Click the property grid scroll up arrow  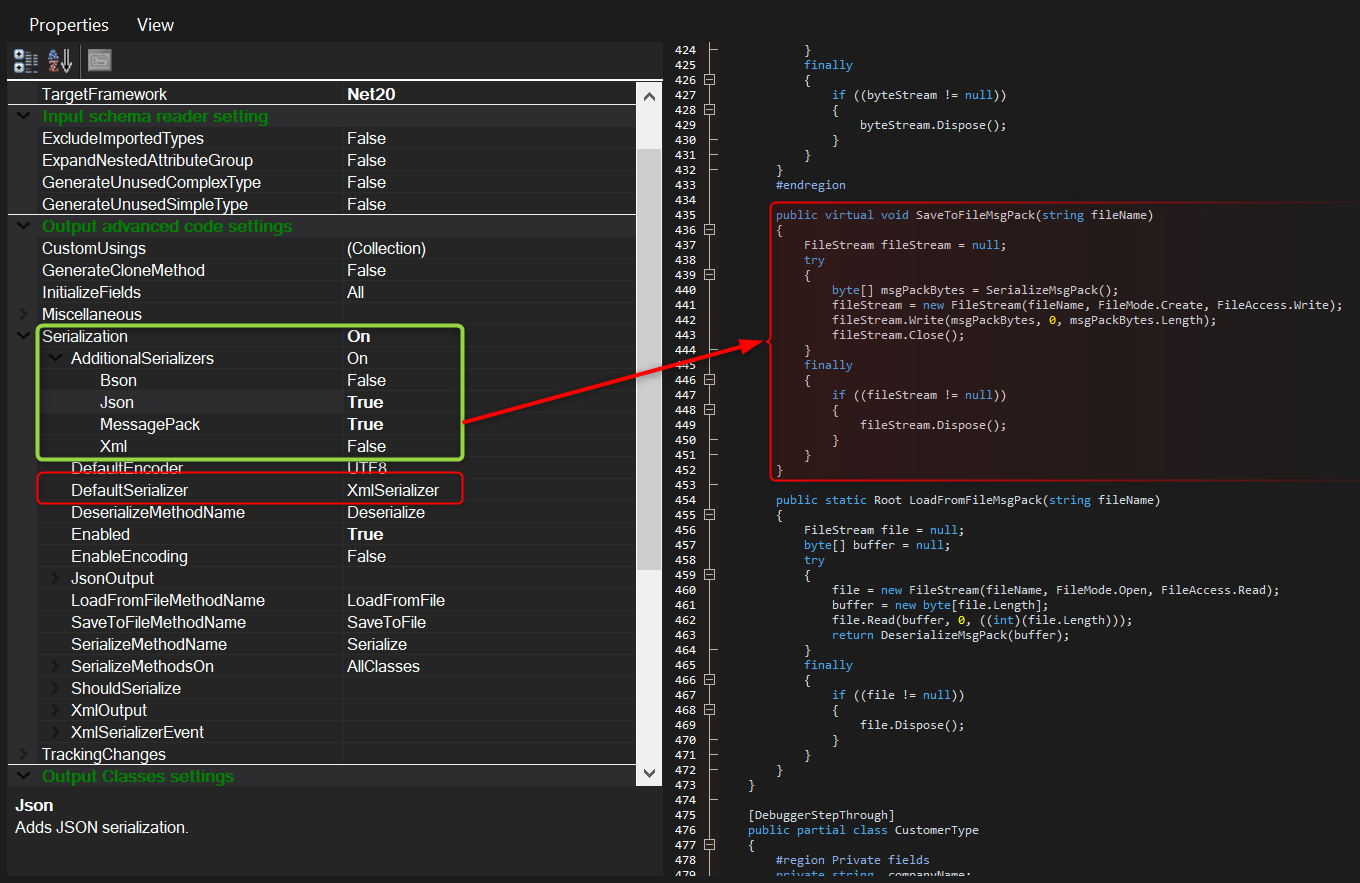[x=649, y=97]
